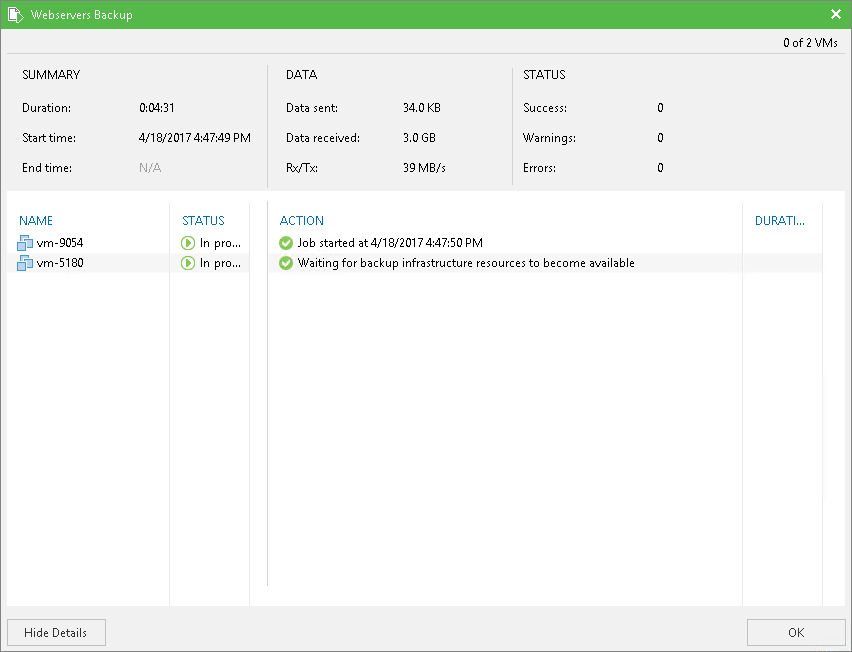Click the Data received value 3.0 GB
852x652 pixels.
419,137
